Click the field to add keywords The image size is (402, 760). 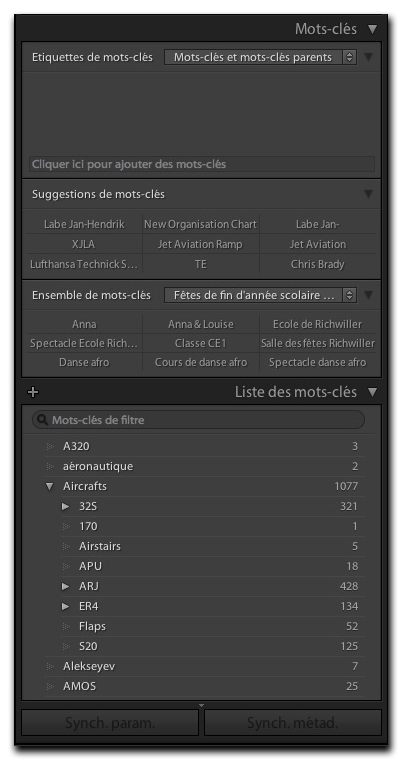point(202,164)
